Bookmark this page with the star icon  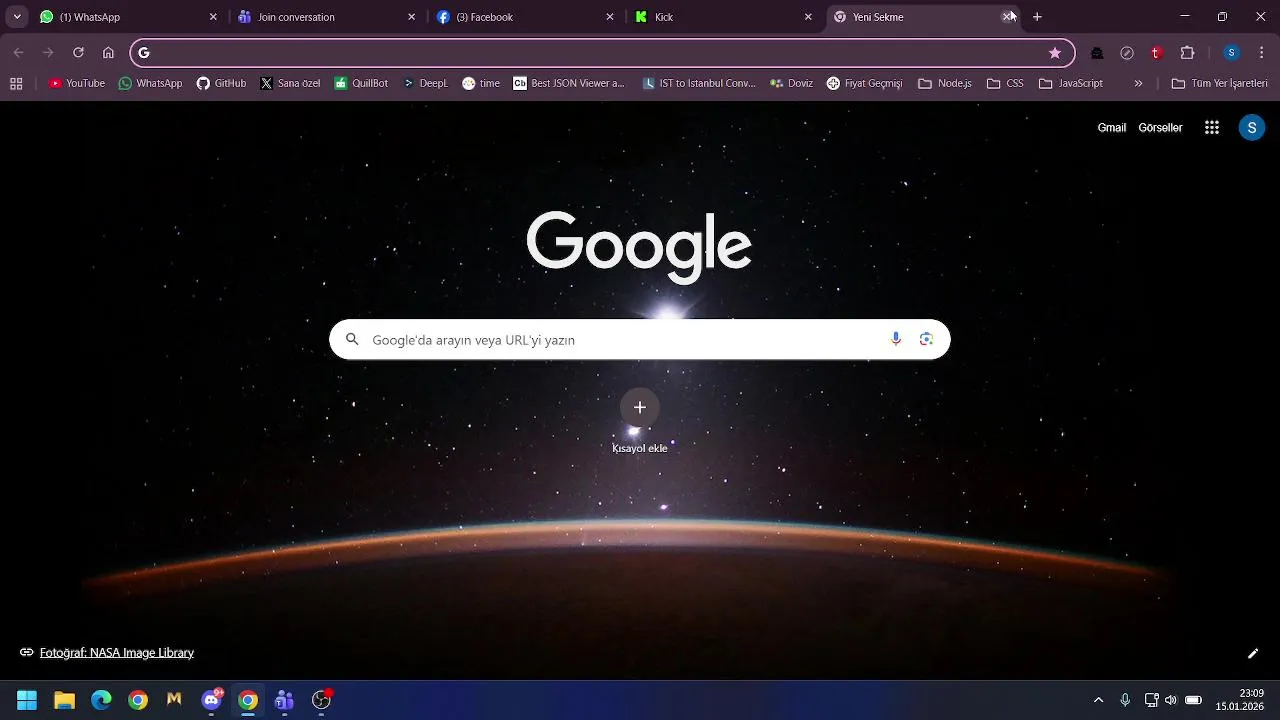tap(1054, 53)
